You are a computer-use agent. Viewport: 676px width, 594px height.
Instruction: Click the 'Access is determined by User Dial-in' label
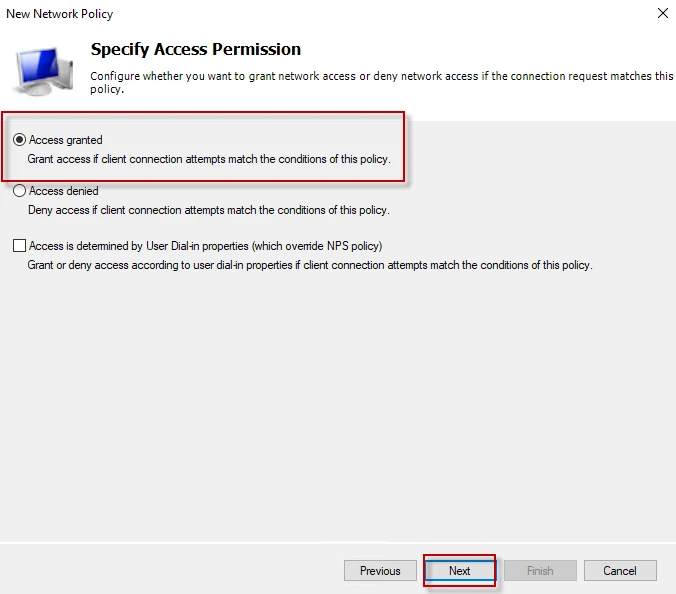(206, 246)
